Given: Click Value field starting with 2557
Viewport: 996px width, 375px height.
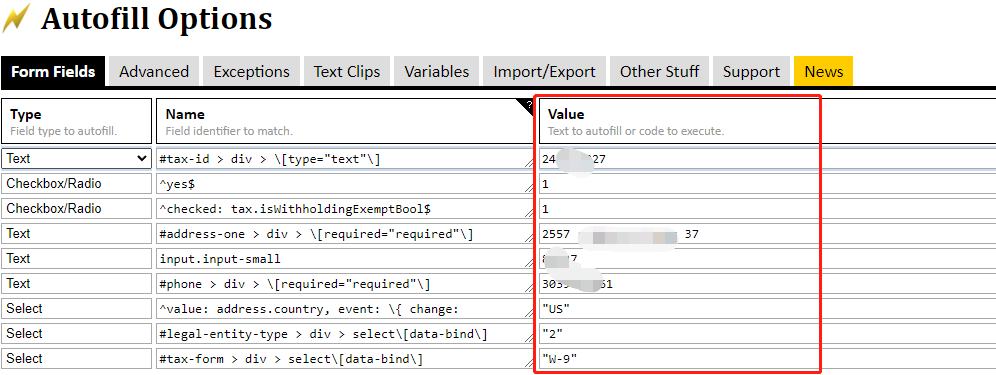Looking at the screenshot, I should pos(767,234).
